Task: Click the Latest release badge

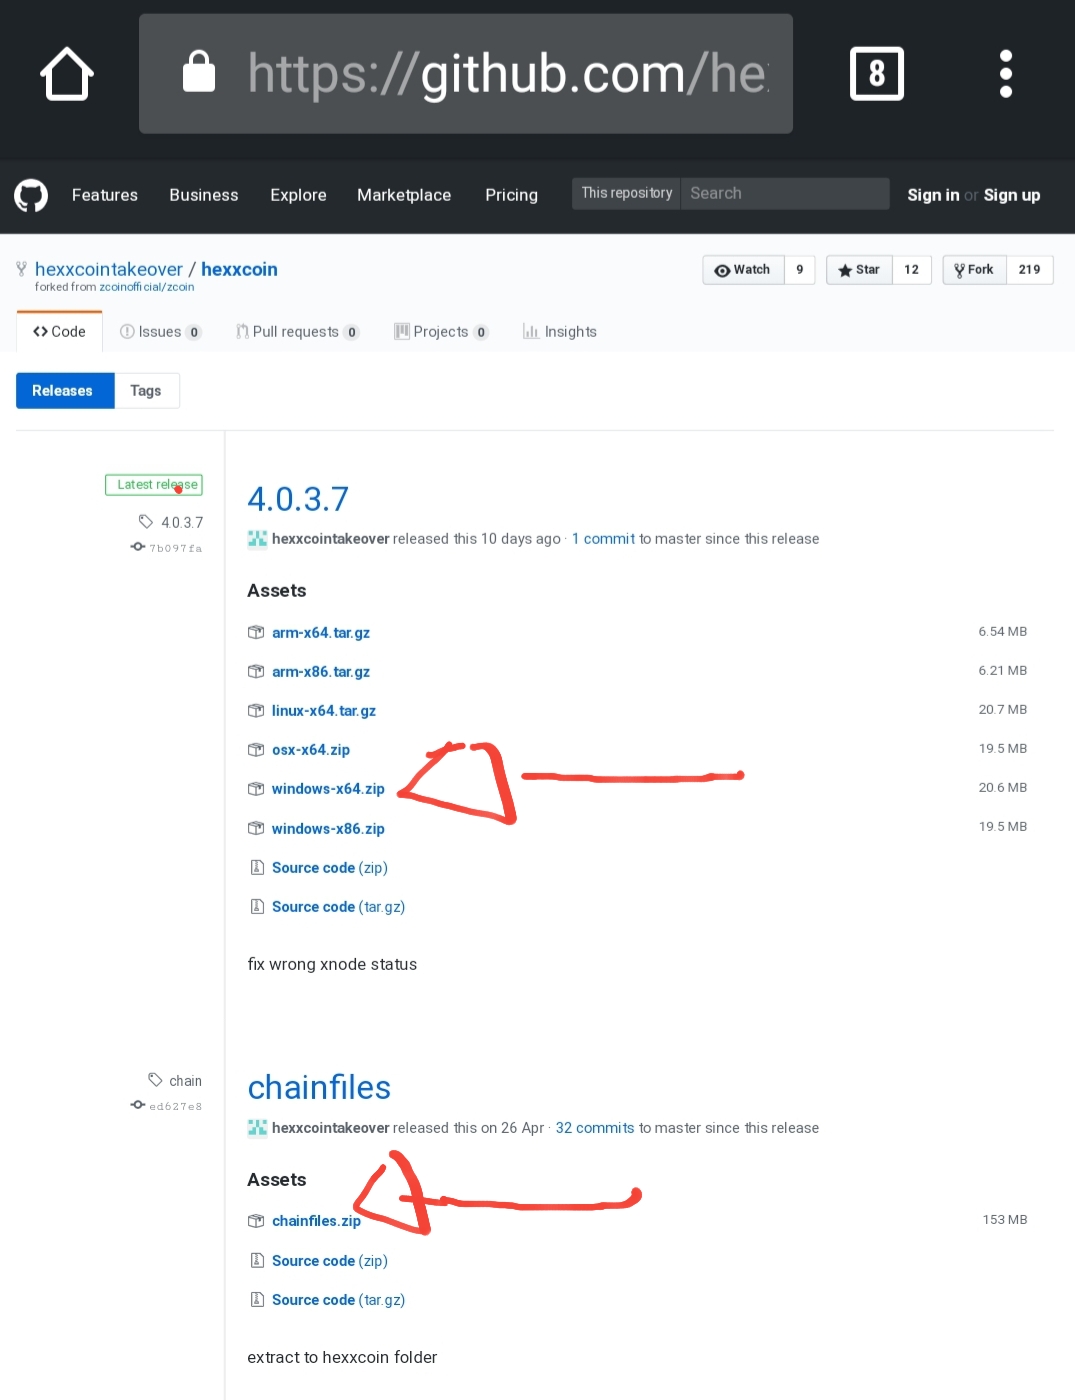Action: [154, 485]
